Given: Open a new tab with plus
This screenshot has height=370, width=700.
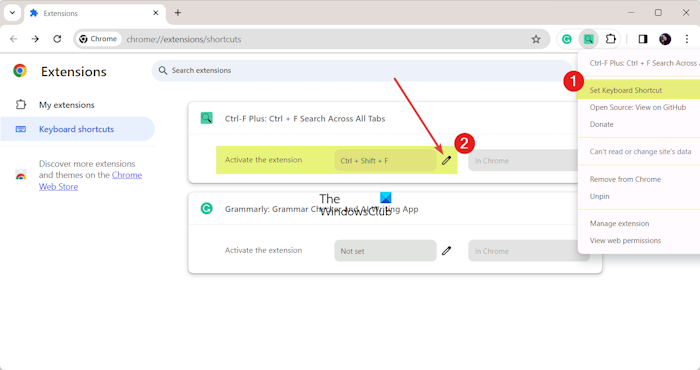Looking at the screenshot, I should [178, 13].
